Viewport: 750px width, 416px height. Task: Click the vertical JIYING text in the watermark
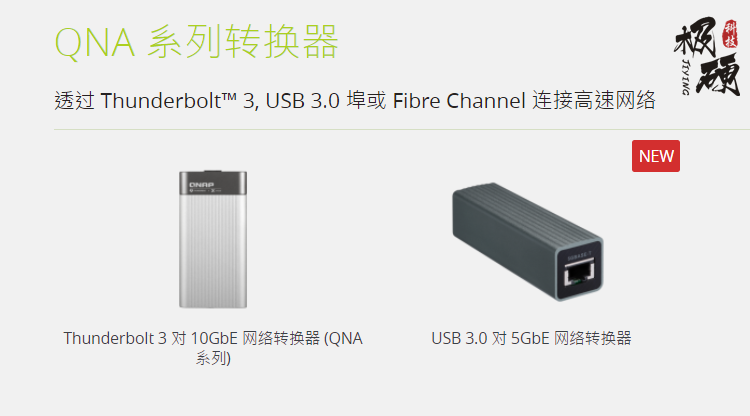tap(685, 77)
